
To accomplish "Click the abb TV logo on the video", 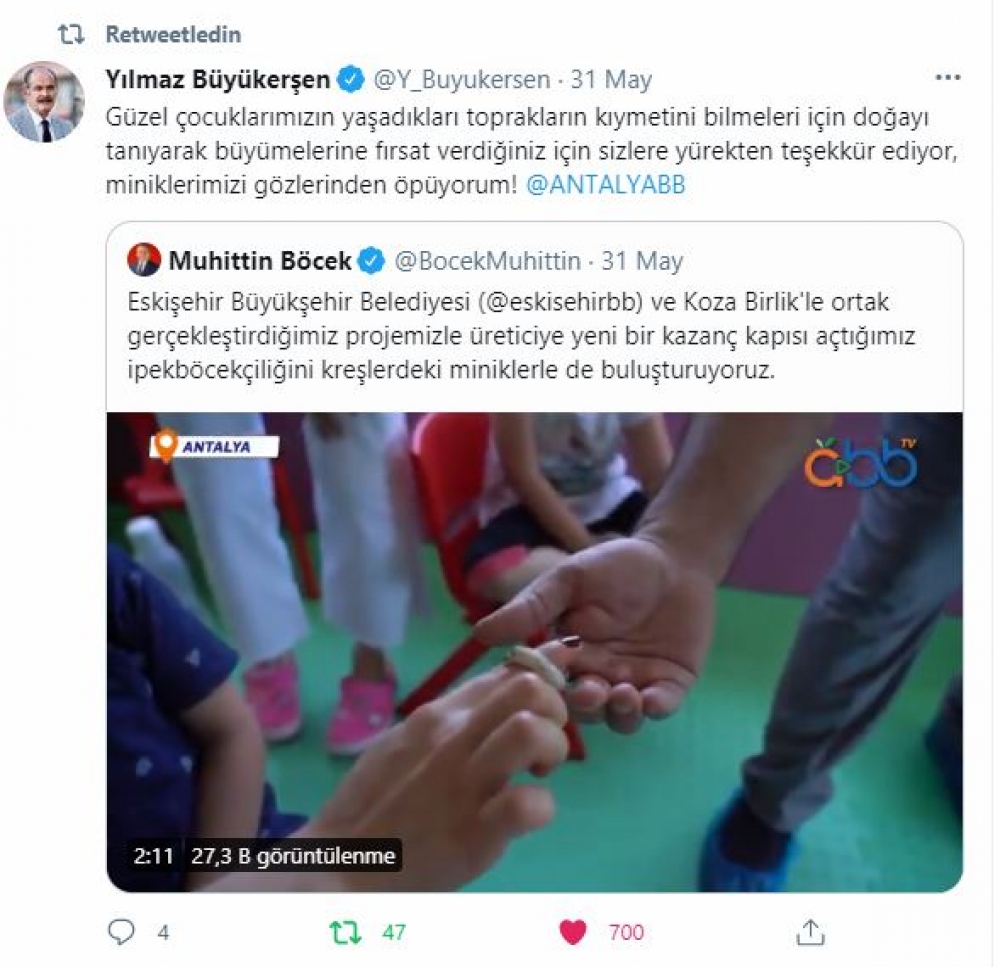I will tap(861, 462).
